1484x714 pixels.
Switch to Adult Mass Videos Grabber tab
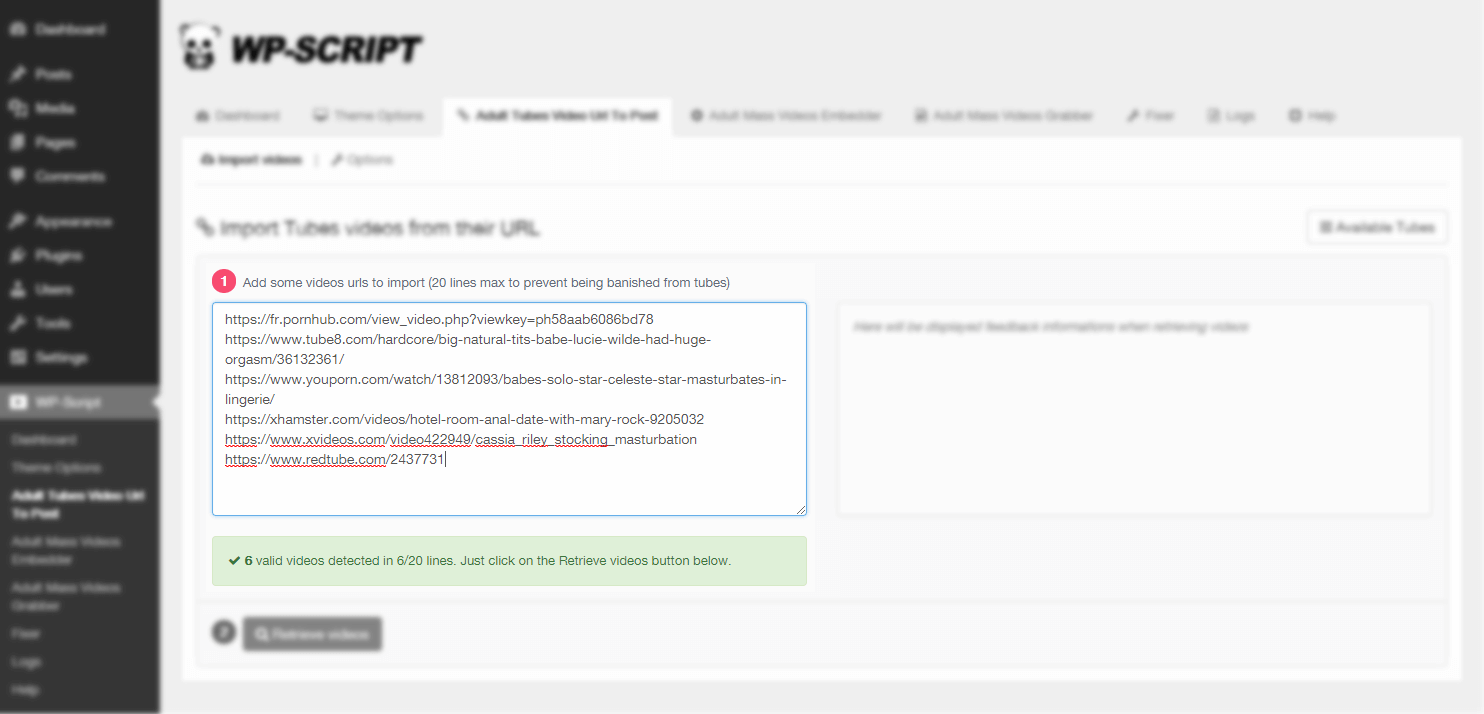1004,116
